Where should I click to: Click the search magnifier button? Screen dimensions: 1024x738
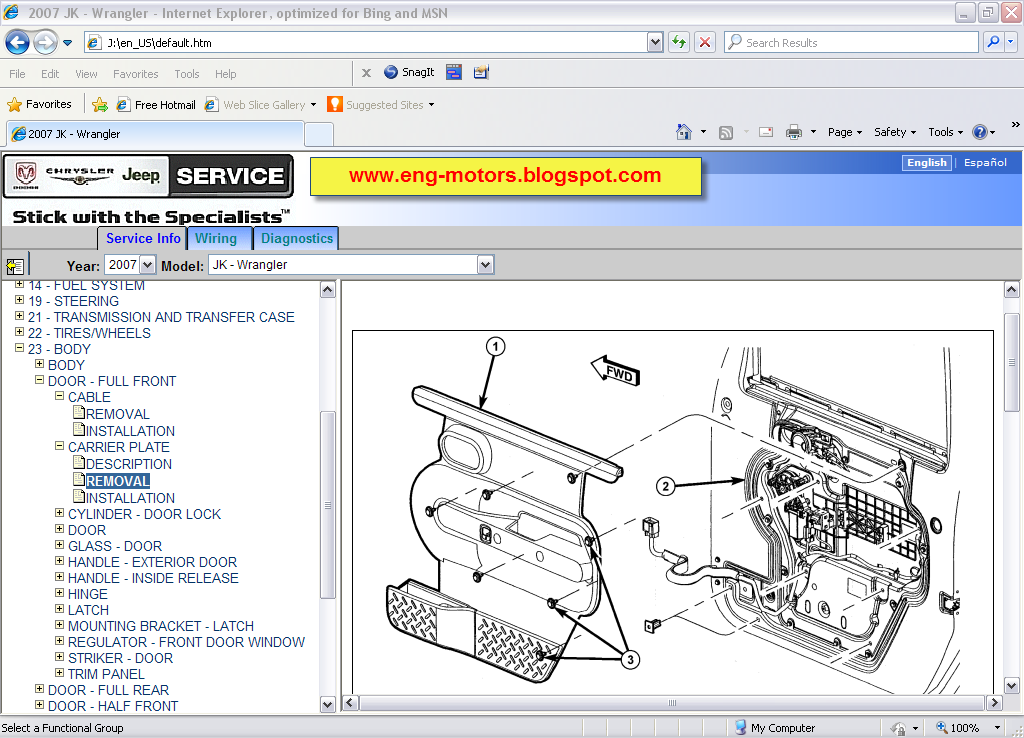pyautogui.click(x=993, y=42)
